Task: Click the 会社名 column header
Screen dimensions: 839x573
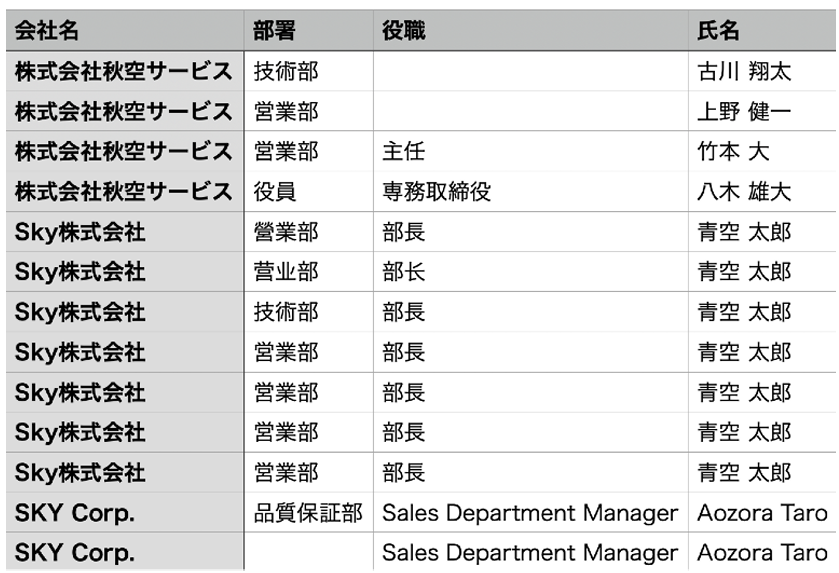Action: (x=125, y=30)
